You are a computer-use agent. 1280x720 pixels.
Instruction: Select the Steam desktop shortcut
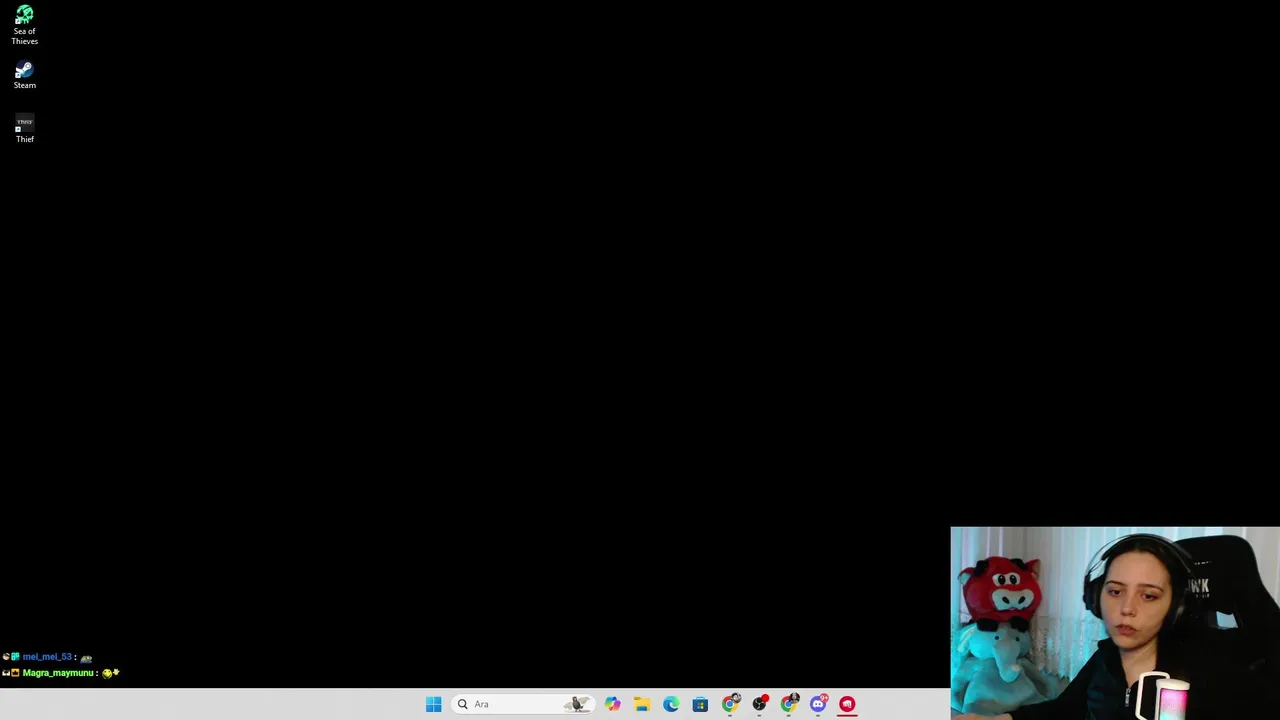click(24, 75)
